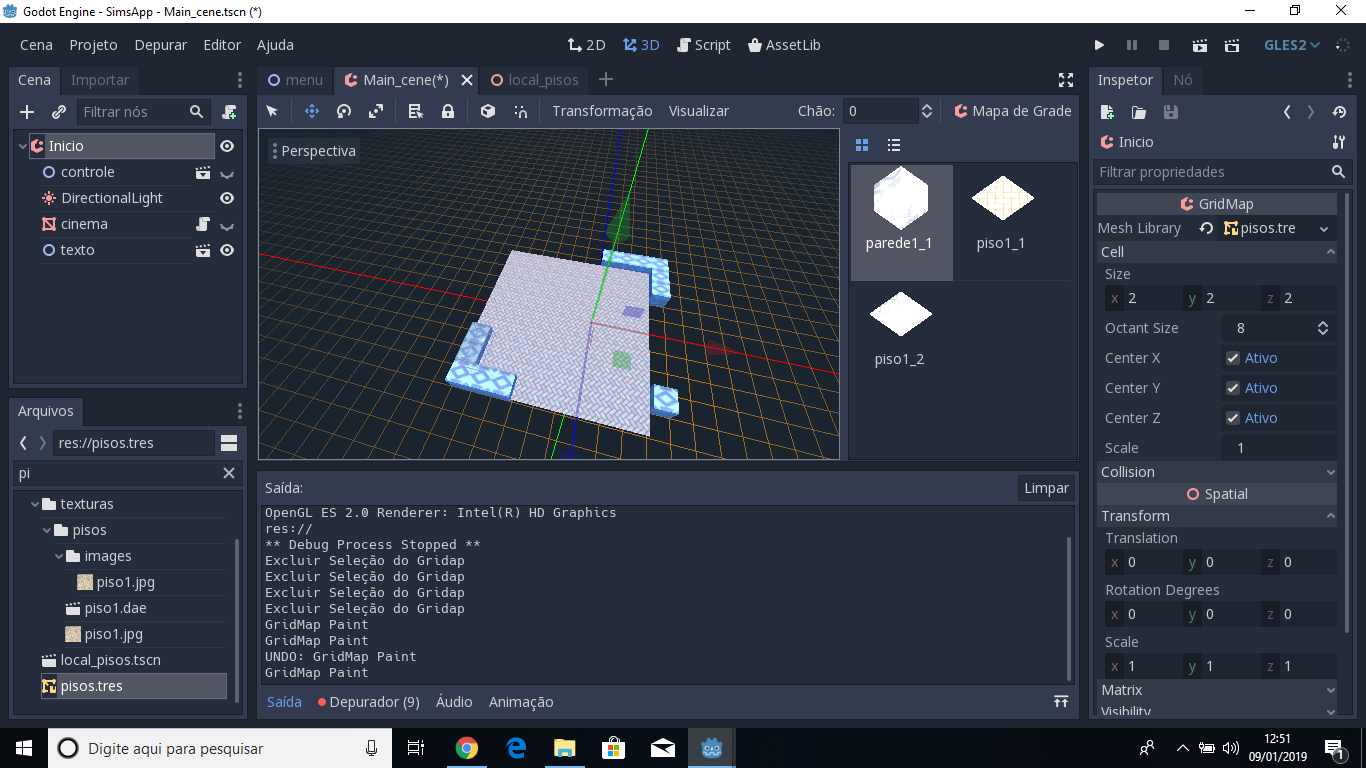Disable the Center X checkbox

coord(1233,357)
